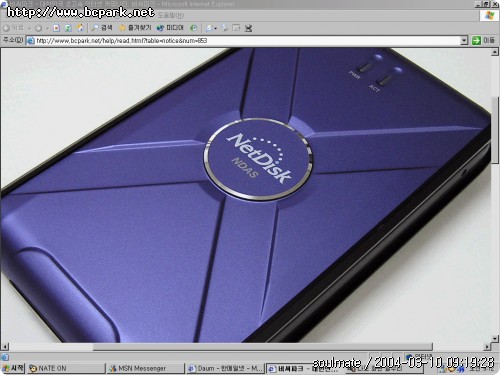Click the Mail envelope icon

point(209,28)
